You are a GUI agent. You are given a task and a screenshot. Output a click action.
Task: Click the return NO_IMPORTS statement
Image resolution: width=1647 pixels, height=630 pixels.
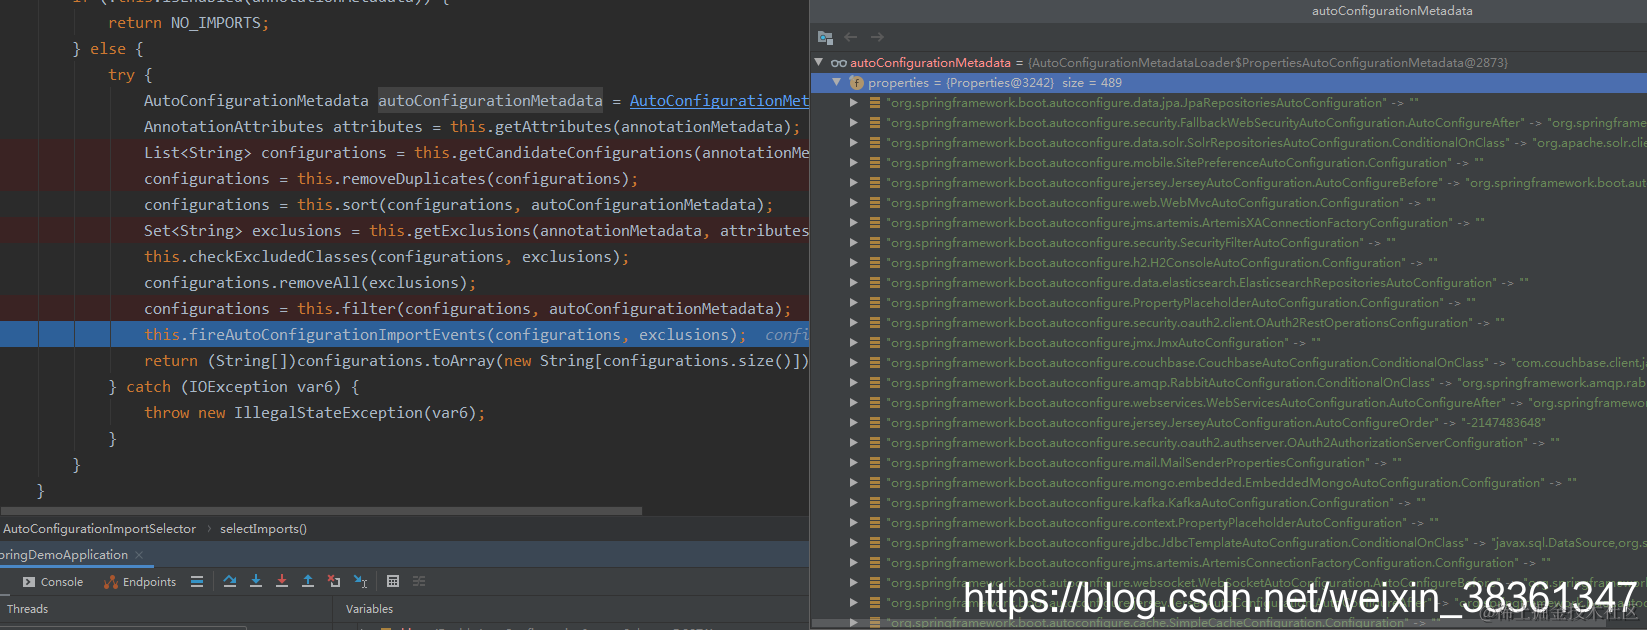pyautogui.click(x=188, y=23)
